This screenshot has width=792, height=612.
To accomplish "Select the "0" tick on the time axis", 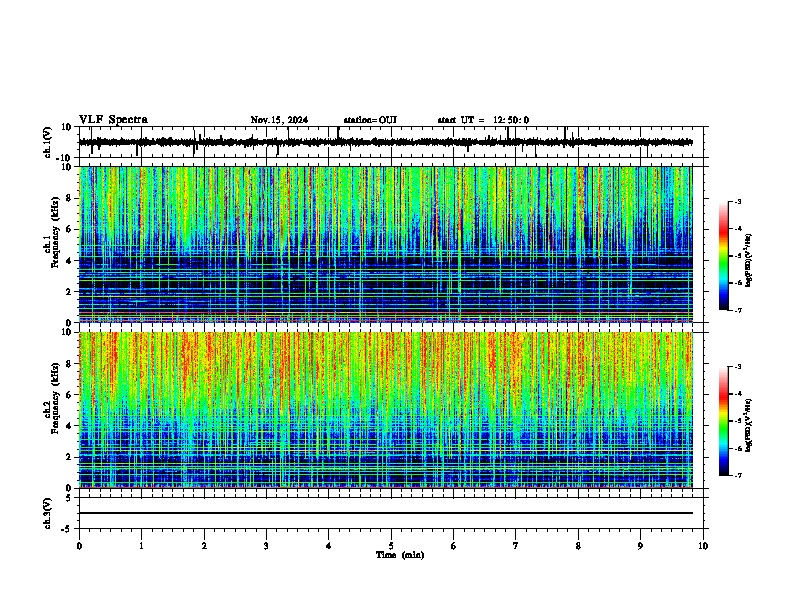I will pyautogui.click(x=79, y=546).
